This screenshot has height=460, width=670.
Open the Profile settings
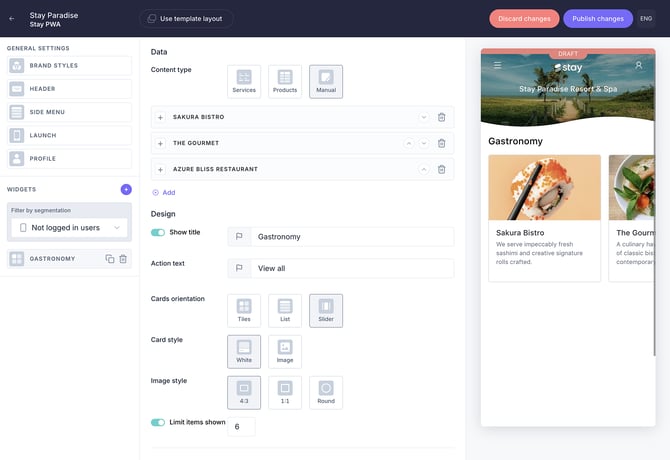(x=69, y=158)
